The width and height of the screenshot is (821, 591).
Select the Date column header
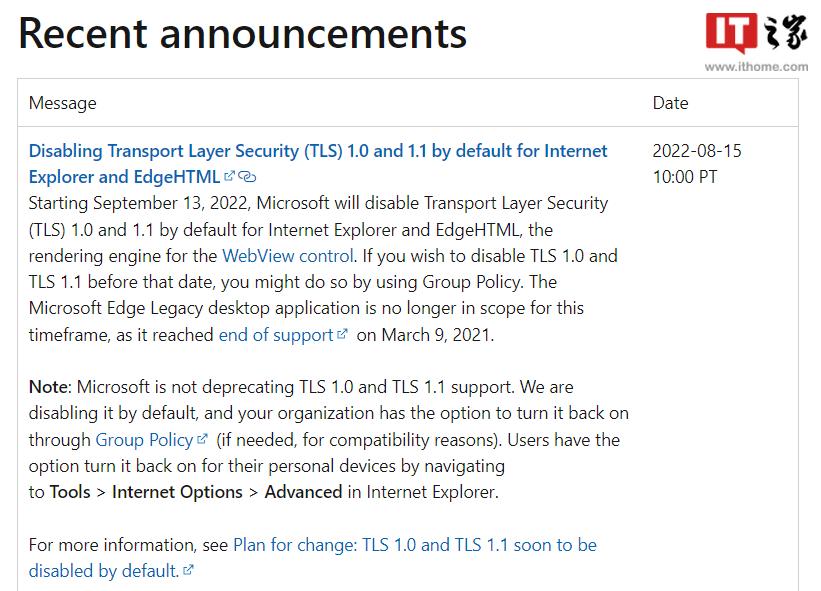click(x=670, y=102)
